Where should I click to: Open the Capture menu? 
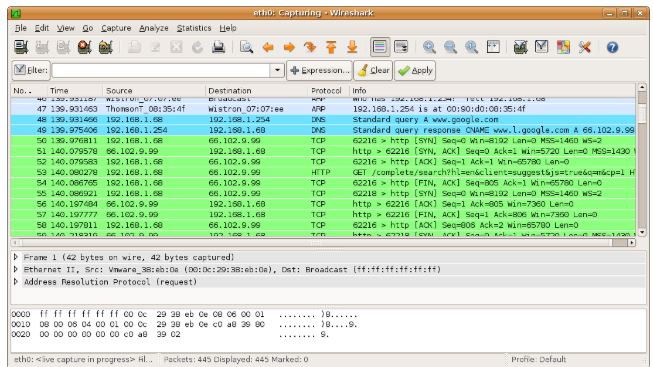116,28
